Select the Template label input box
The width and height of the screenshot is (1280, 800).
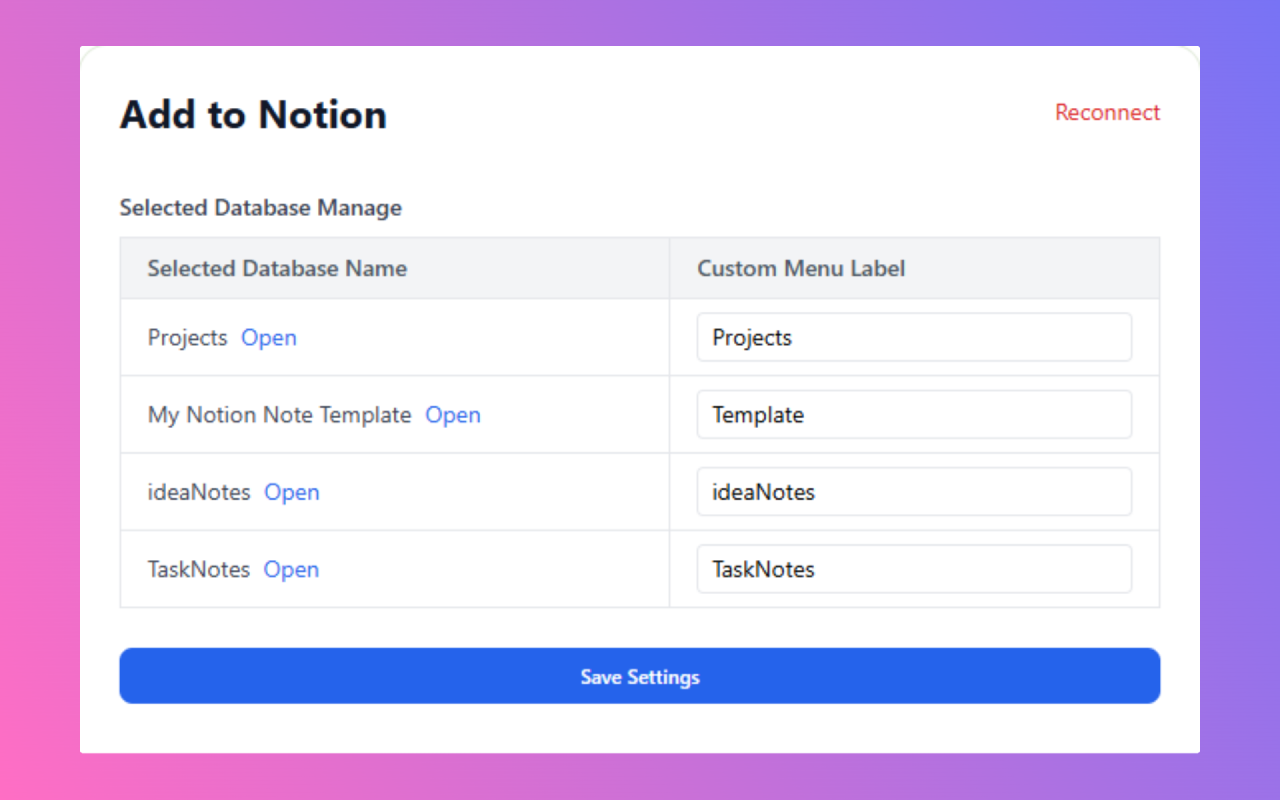(x=913, y=414)
